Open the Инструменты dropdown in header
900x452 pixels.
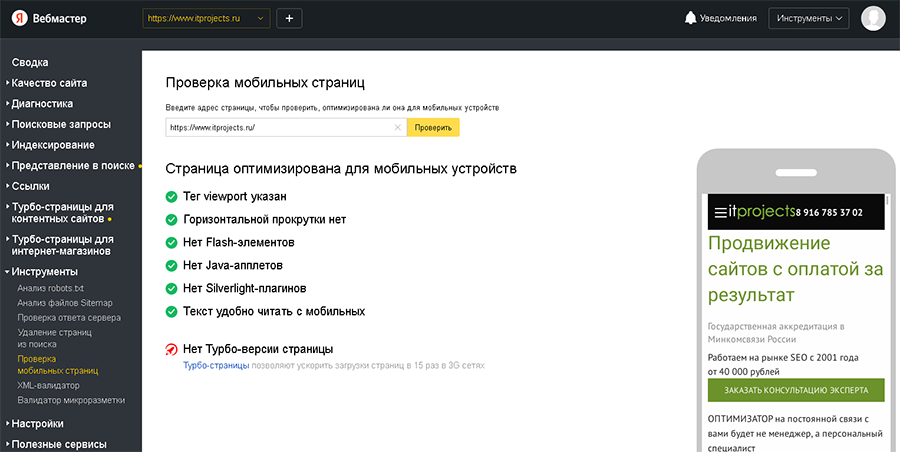click(x=809, y=18)
